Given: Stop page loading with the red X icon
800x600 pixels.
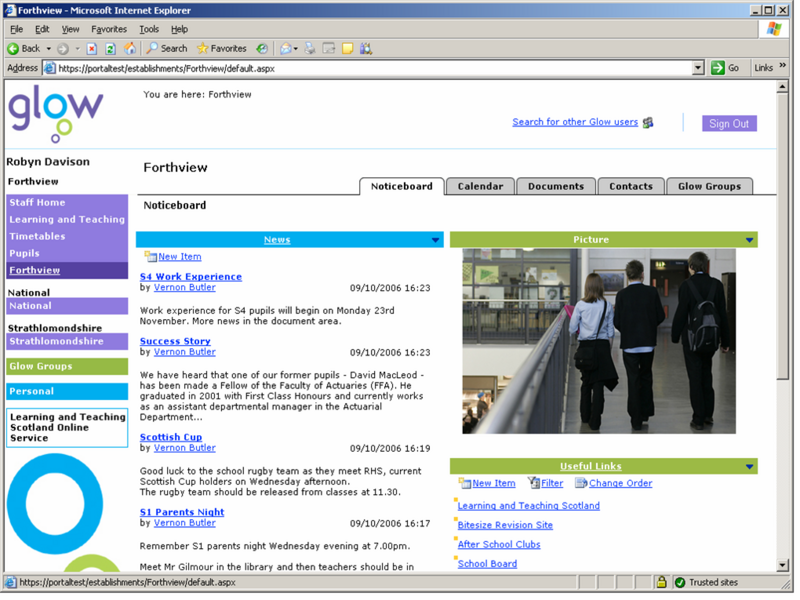Looking at the screenshot, I should coord(92,49).
